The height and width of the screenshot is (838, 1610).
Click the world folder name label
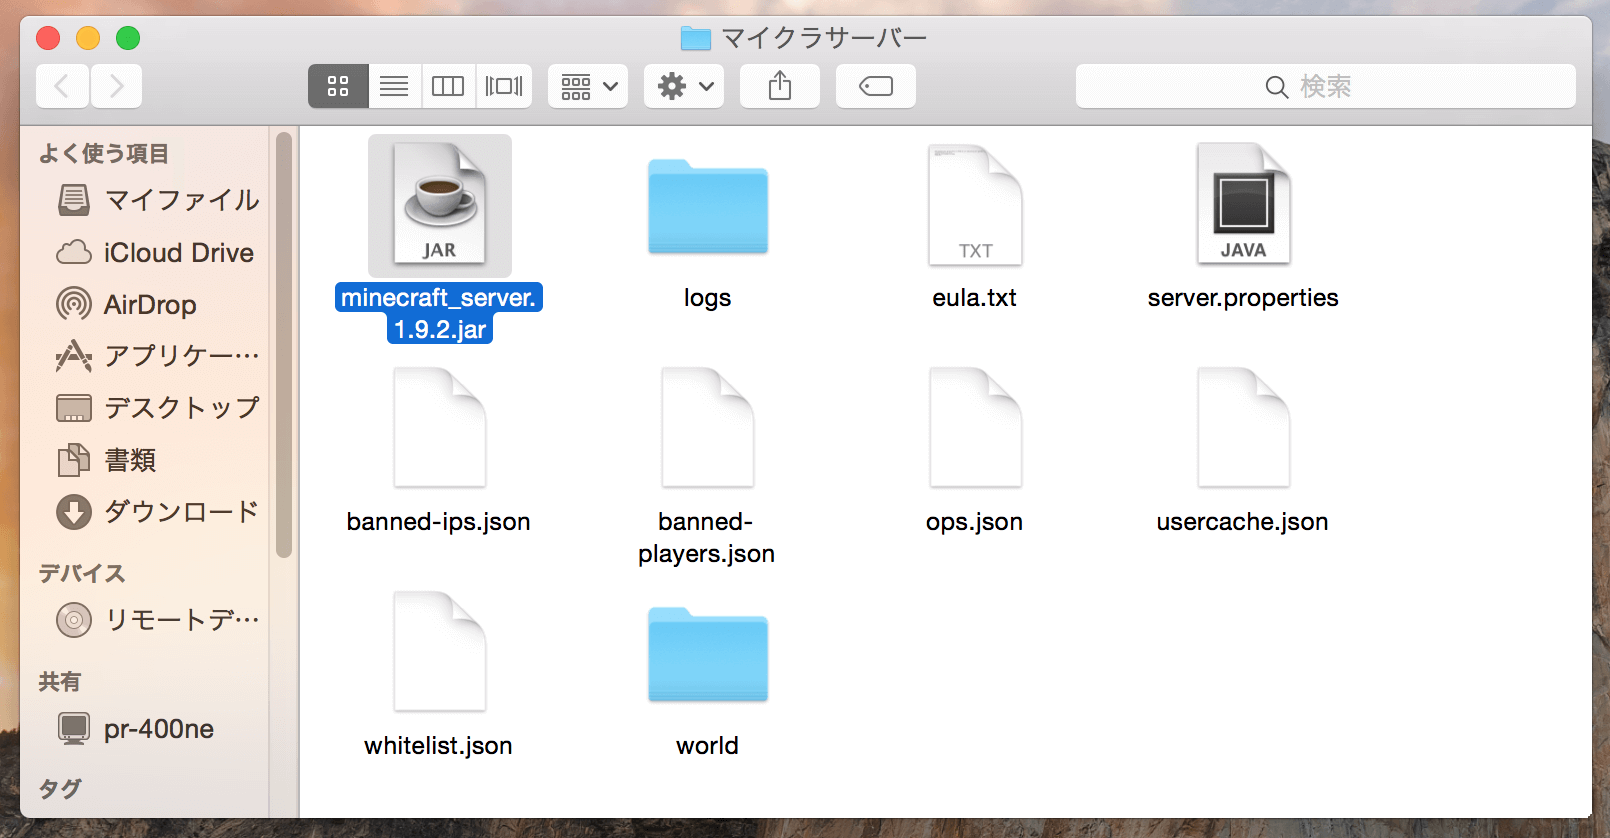[708, 746]
